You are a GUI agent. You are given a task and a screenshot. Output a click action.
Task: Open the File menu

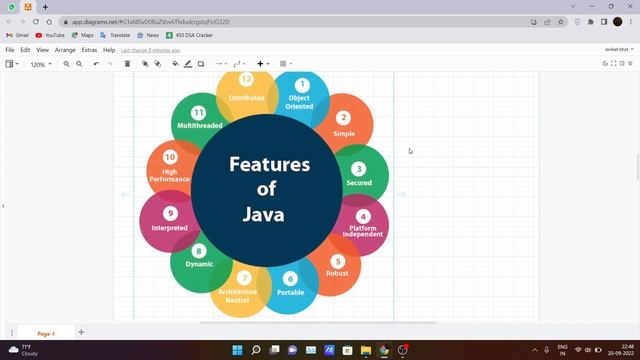click(x=10, y=50)
